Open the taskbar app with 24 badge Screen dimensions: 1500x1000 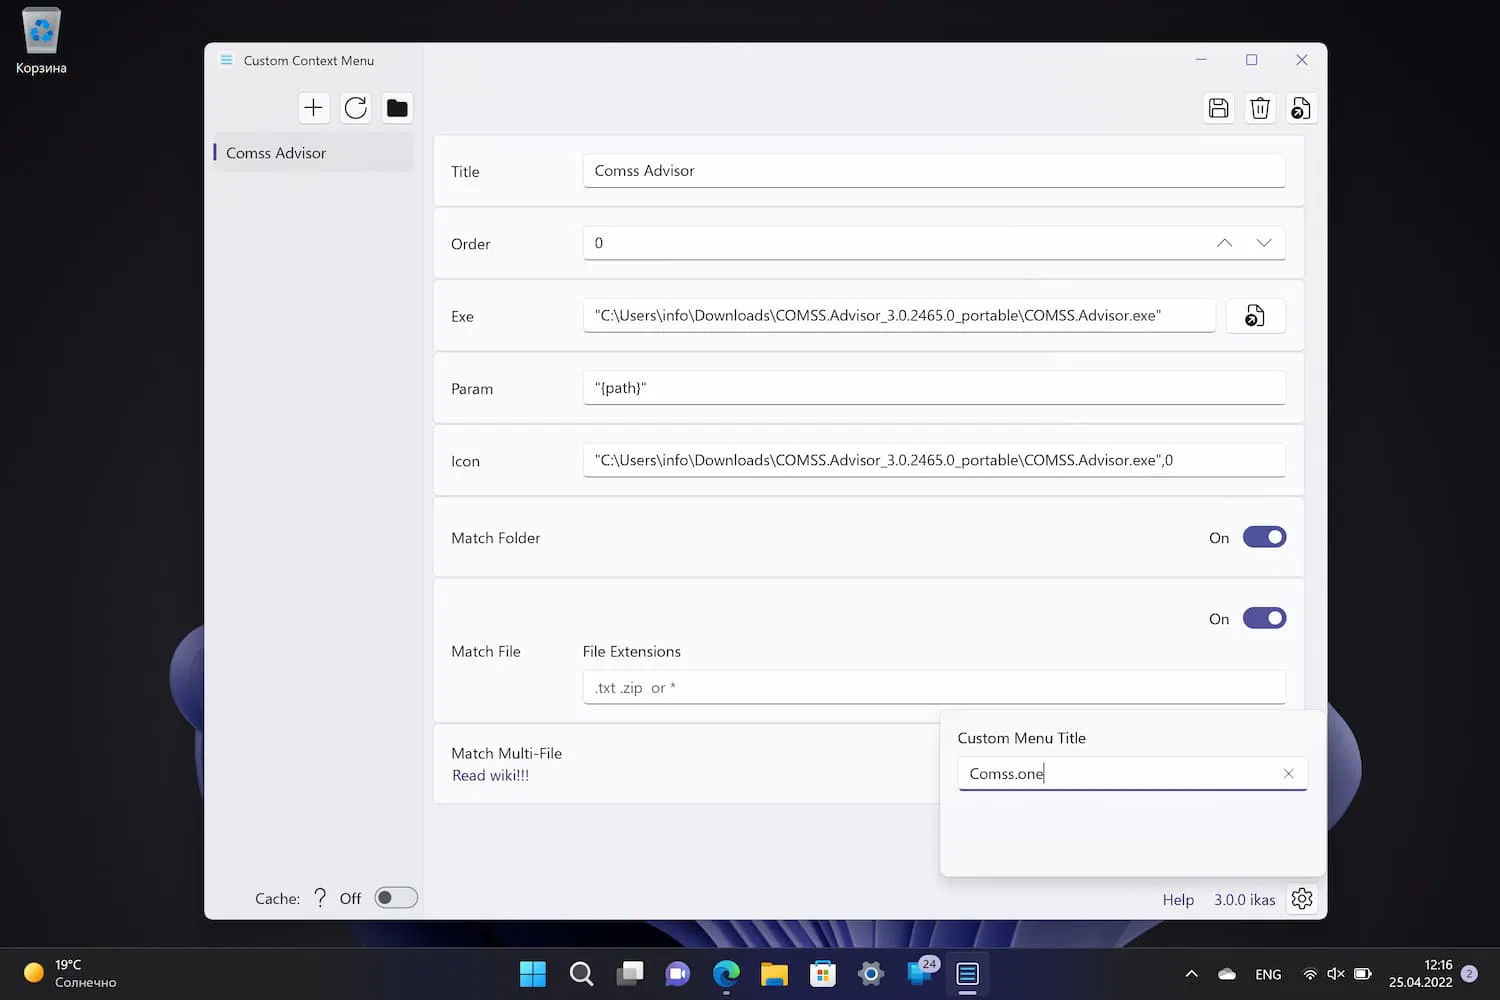(920, 973)
